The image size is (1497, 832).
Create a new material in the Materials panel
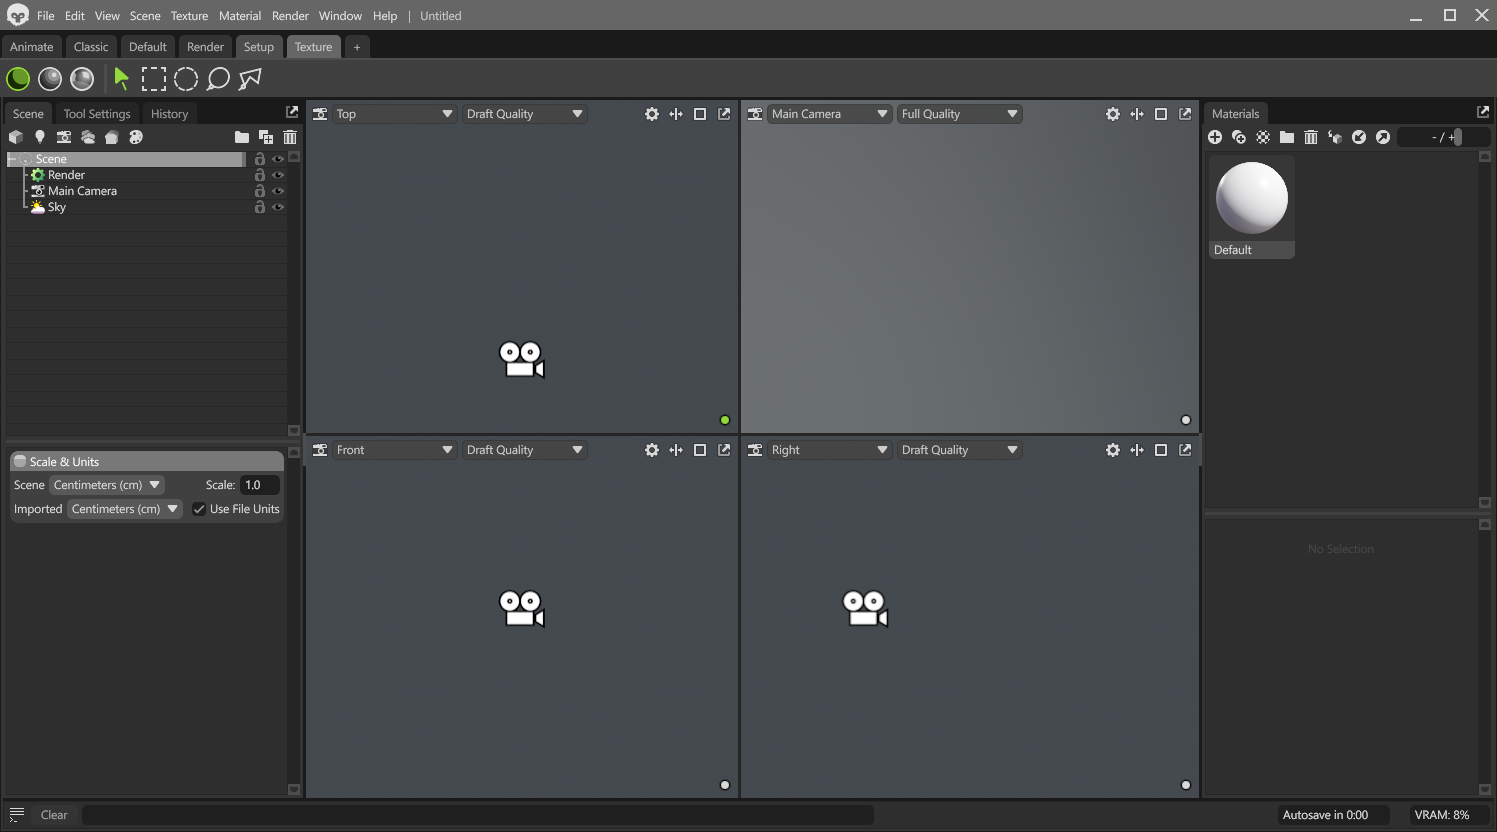[x=1215, y=137]
